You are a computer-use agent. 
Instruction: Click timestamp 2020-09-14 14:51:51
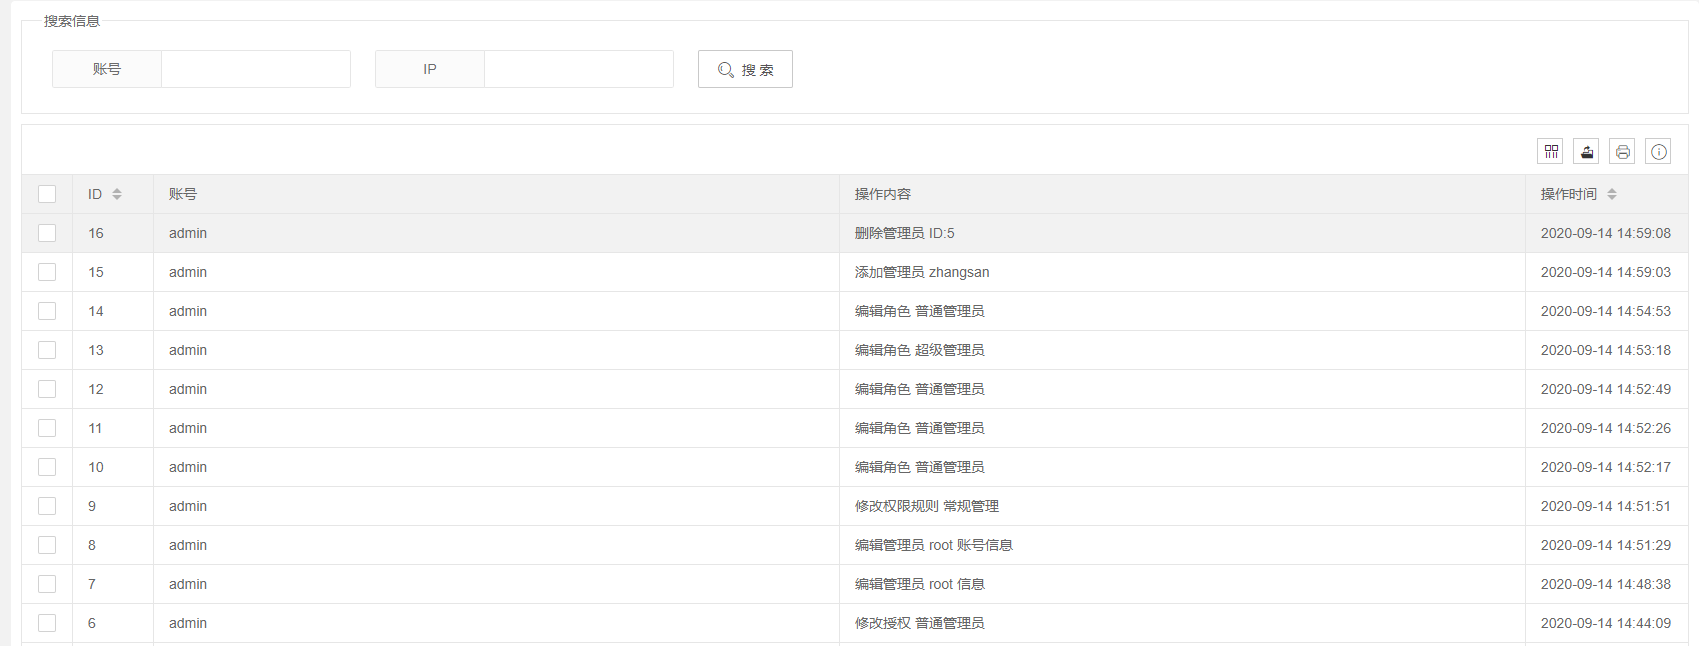[x=1605, y=506]
